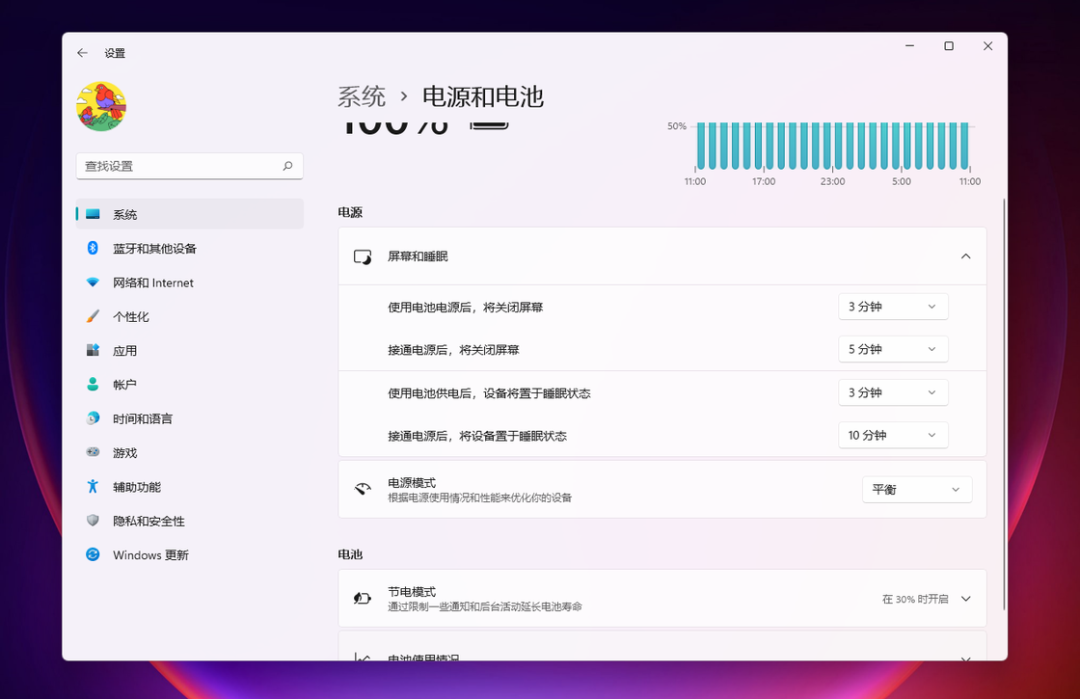Screen dimensions: 1080x699
Task: Open the user profile avatar
Action: [101, 107]
